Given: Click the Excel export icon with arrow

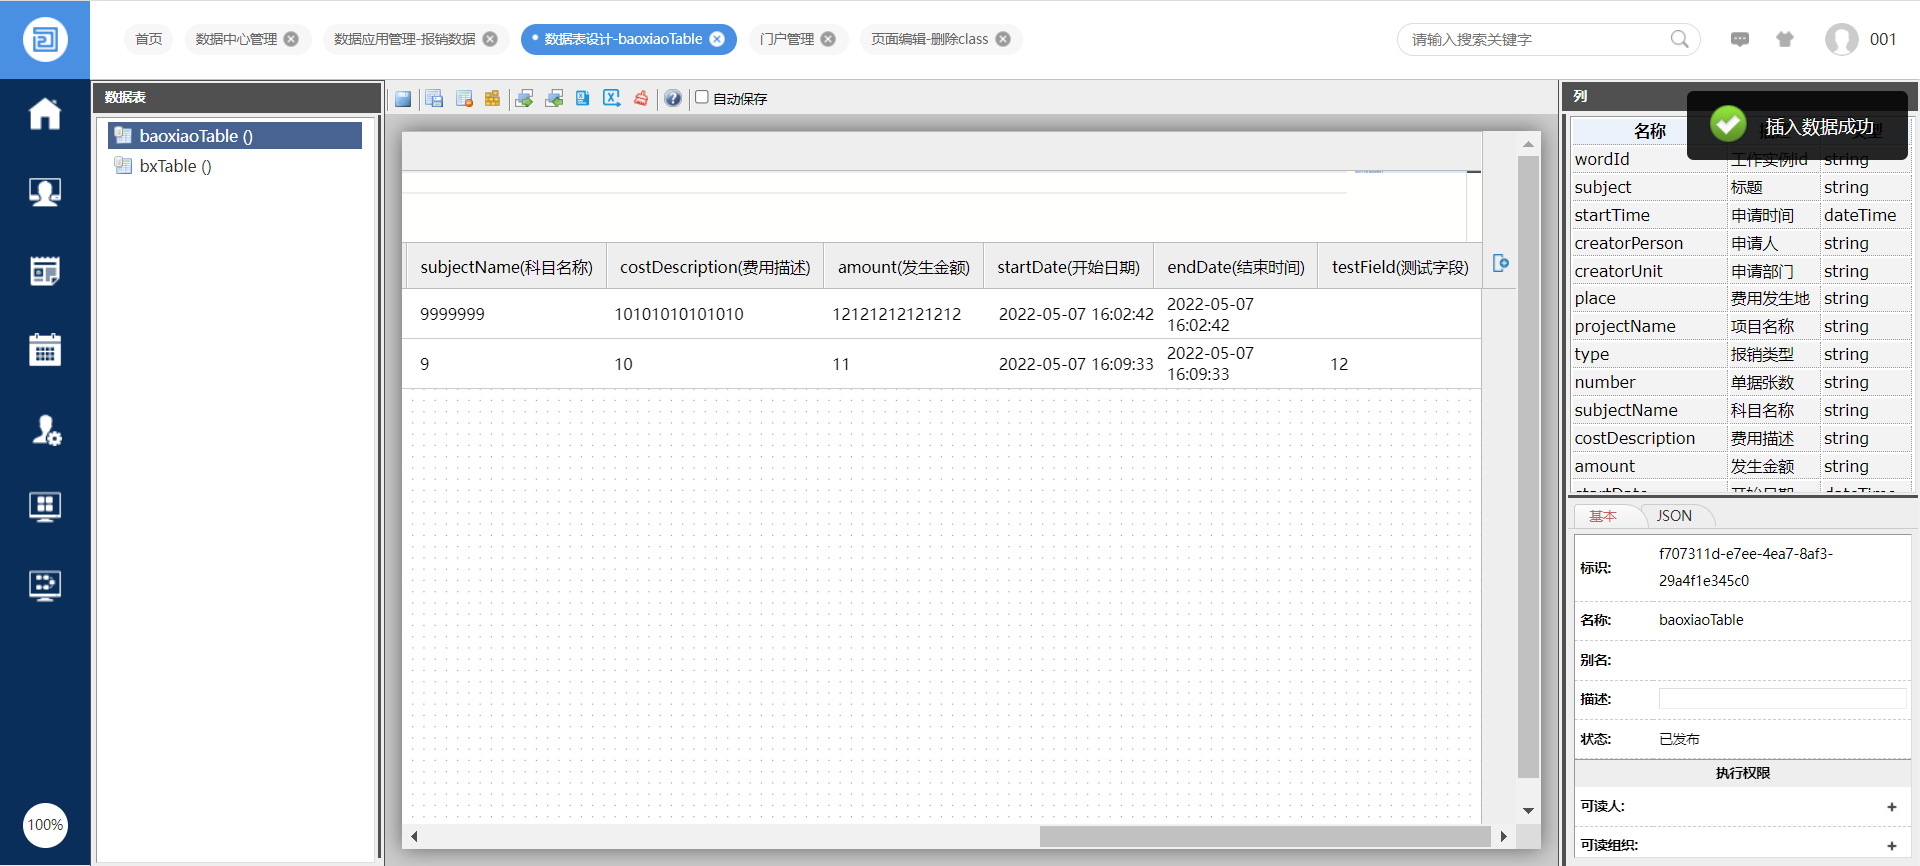Looking at the screenshot, I should click(611, 98).
